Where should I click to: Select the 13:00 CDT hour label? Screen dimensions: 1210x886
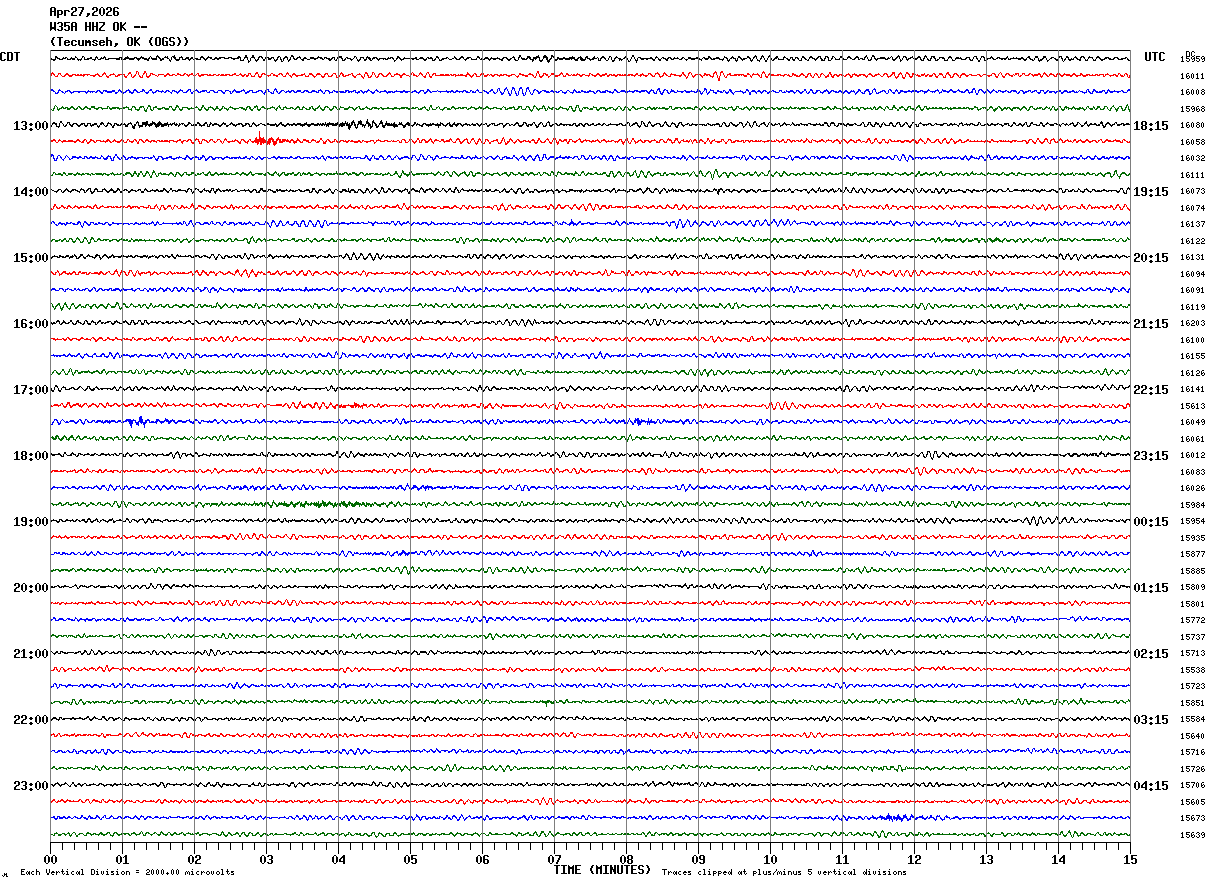pos(30,126)
